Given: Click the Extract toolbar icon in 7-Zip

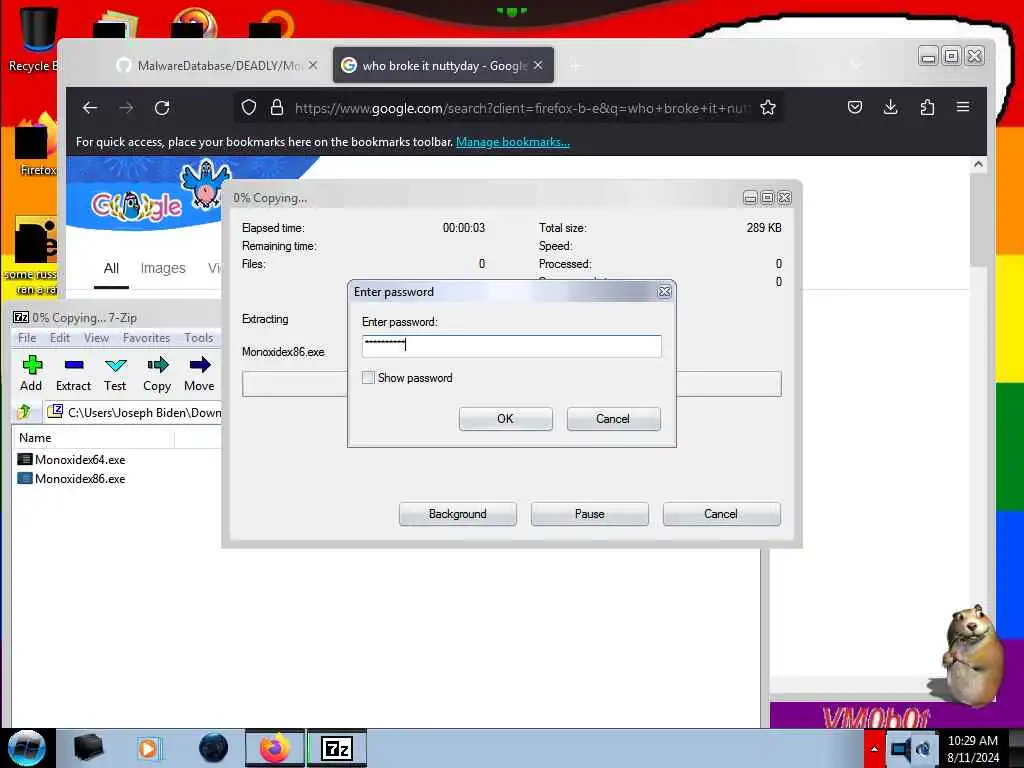Looking at the screenshot, I should (x=74, y=365).
